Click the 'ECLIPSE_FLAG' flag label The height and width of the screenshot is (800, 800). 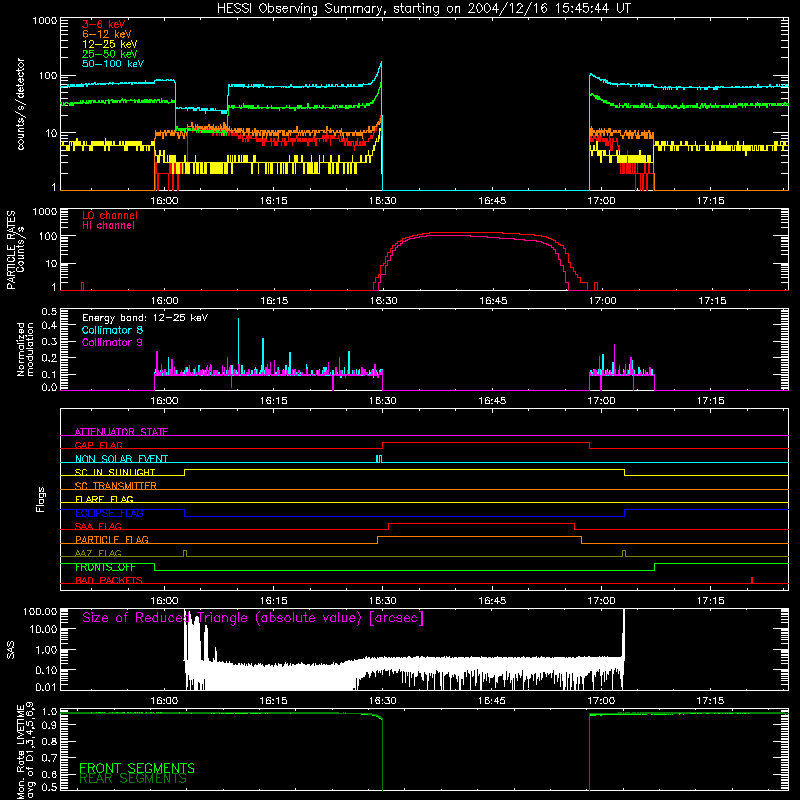pos(109,513)
